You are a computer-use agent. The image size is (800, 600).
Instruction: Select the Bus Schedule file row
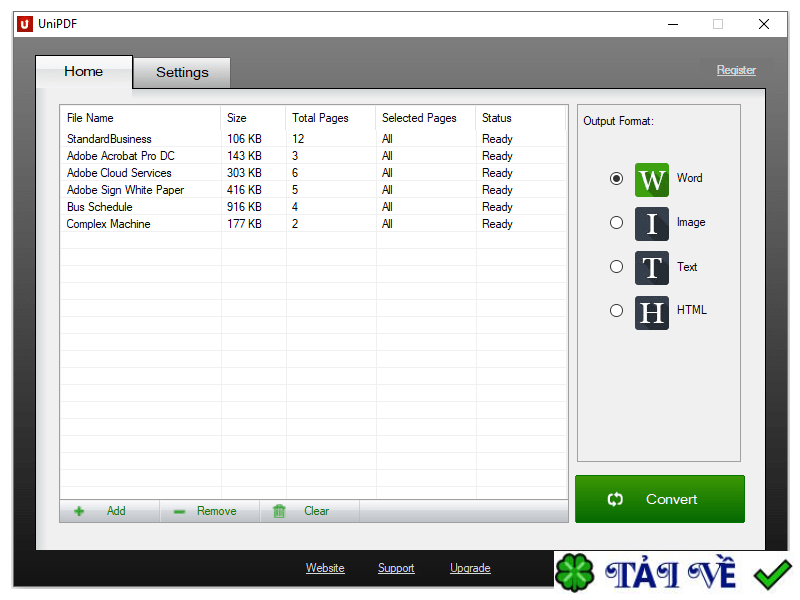[x=313, y=207]
